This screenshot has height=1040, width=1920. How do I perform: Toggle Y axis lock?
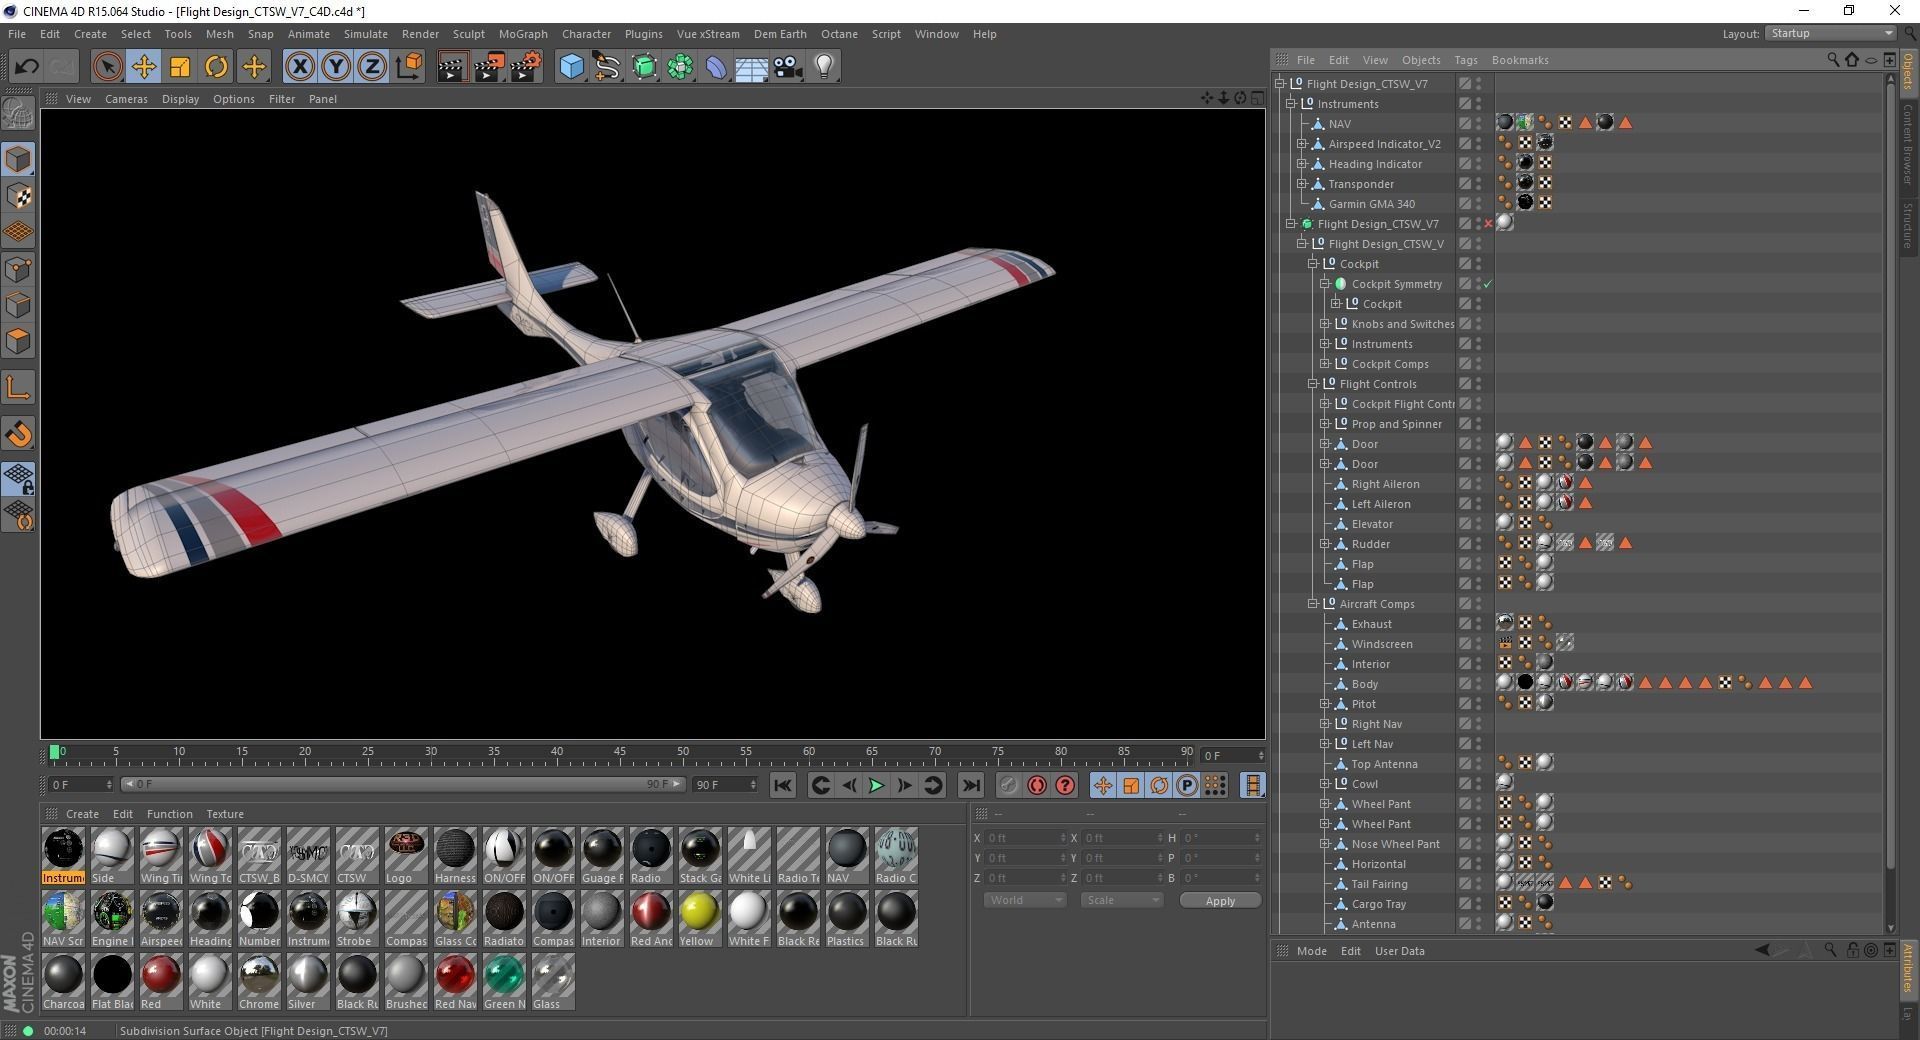pos(336,67)
